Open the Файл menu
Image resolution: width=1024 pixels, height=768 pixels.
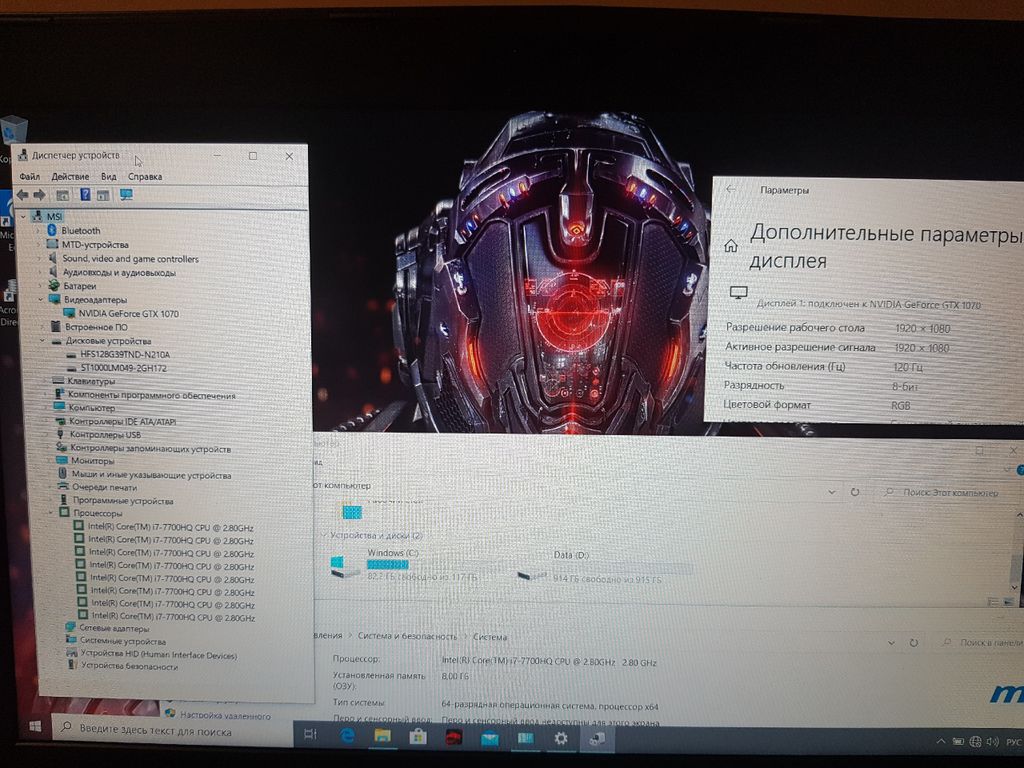coord(29,176)
